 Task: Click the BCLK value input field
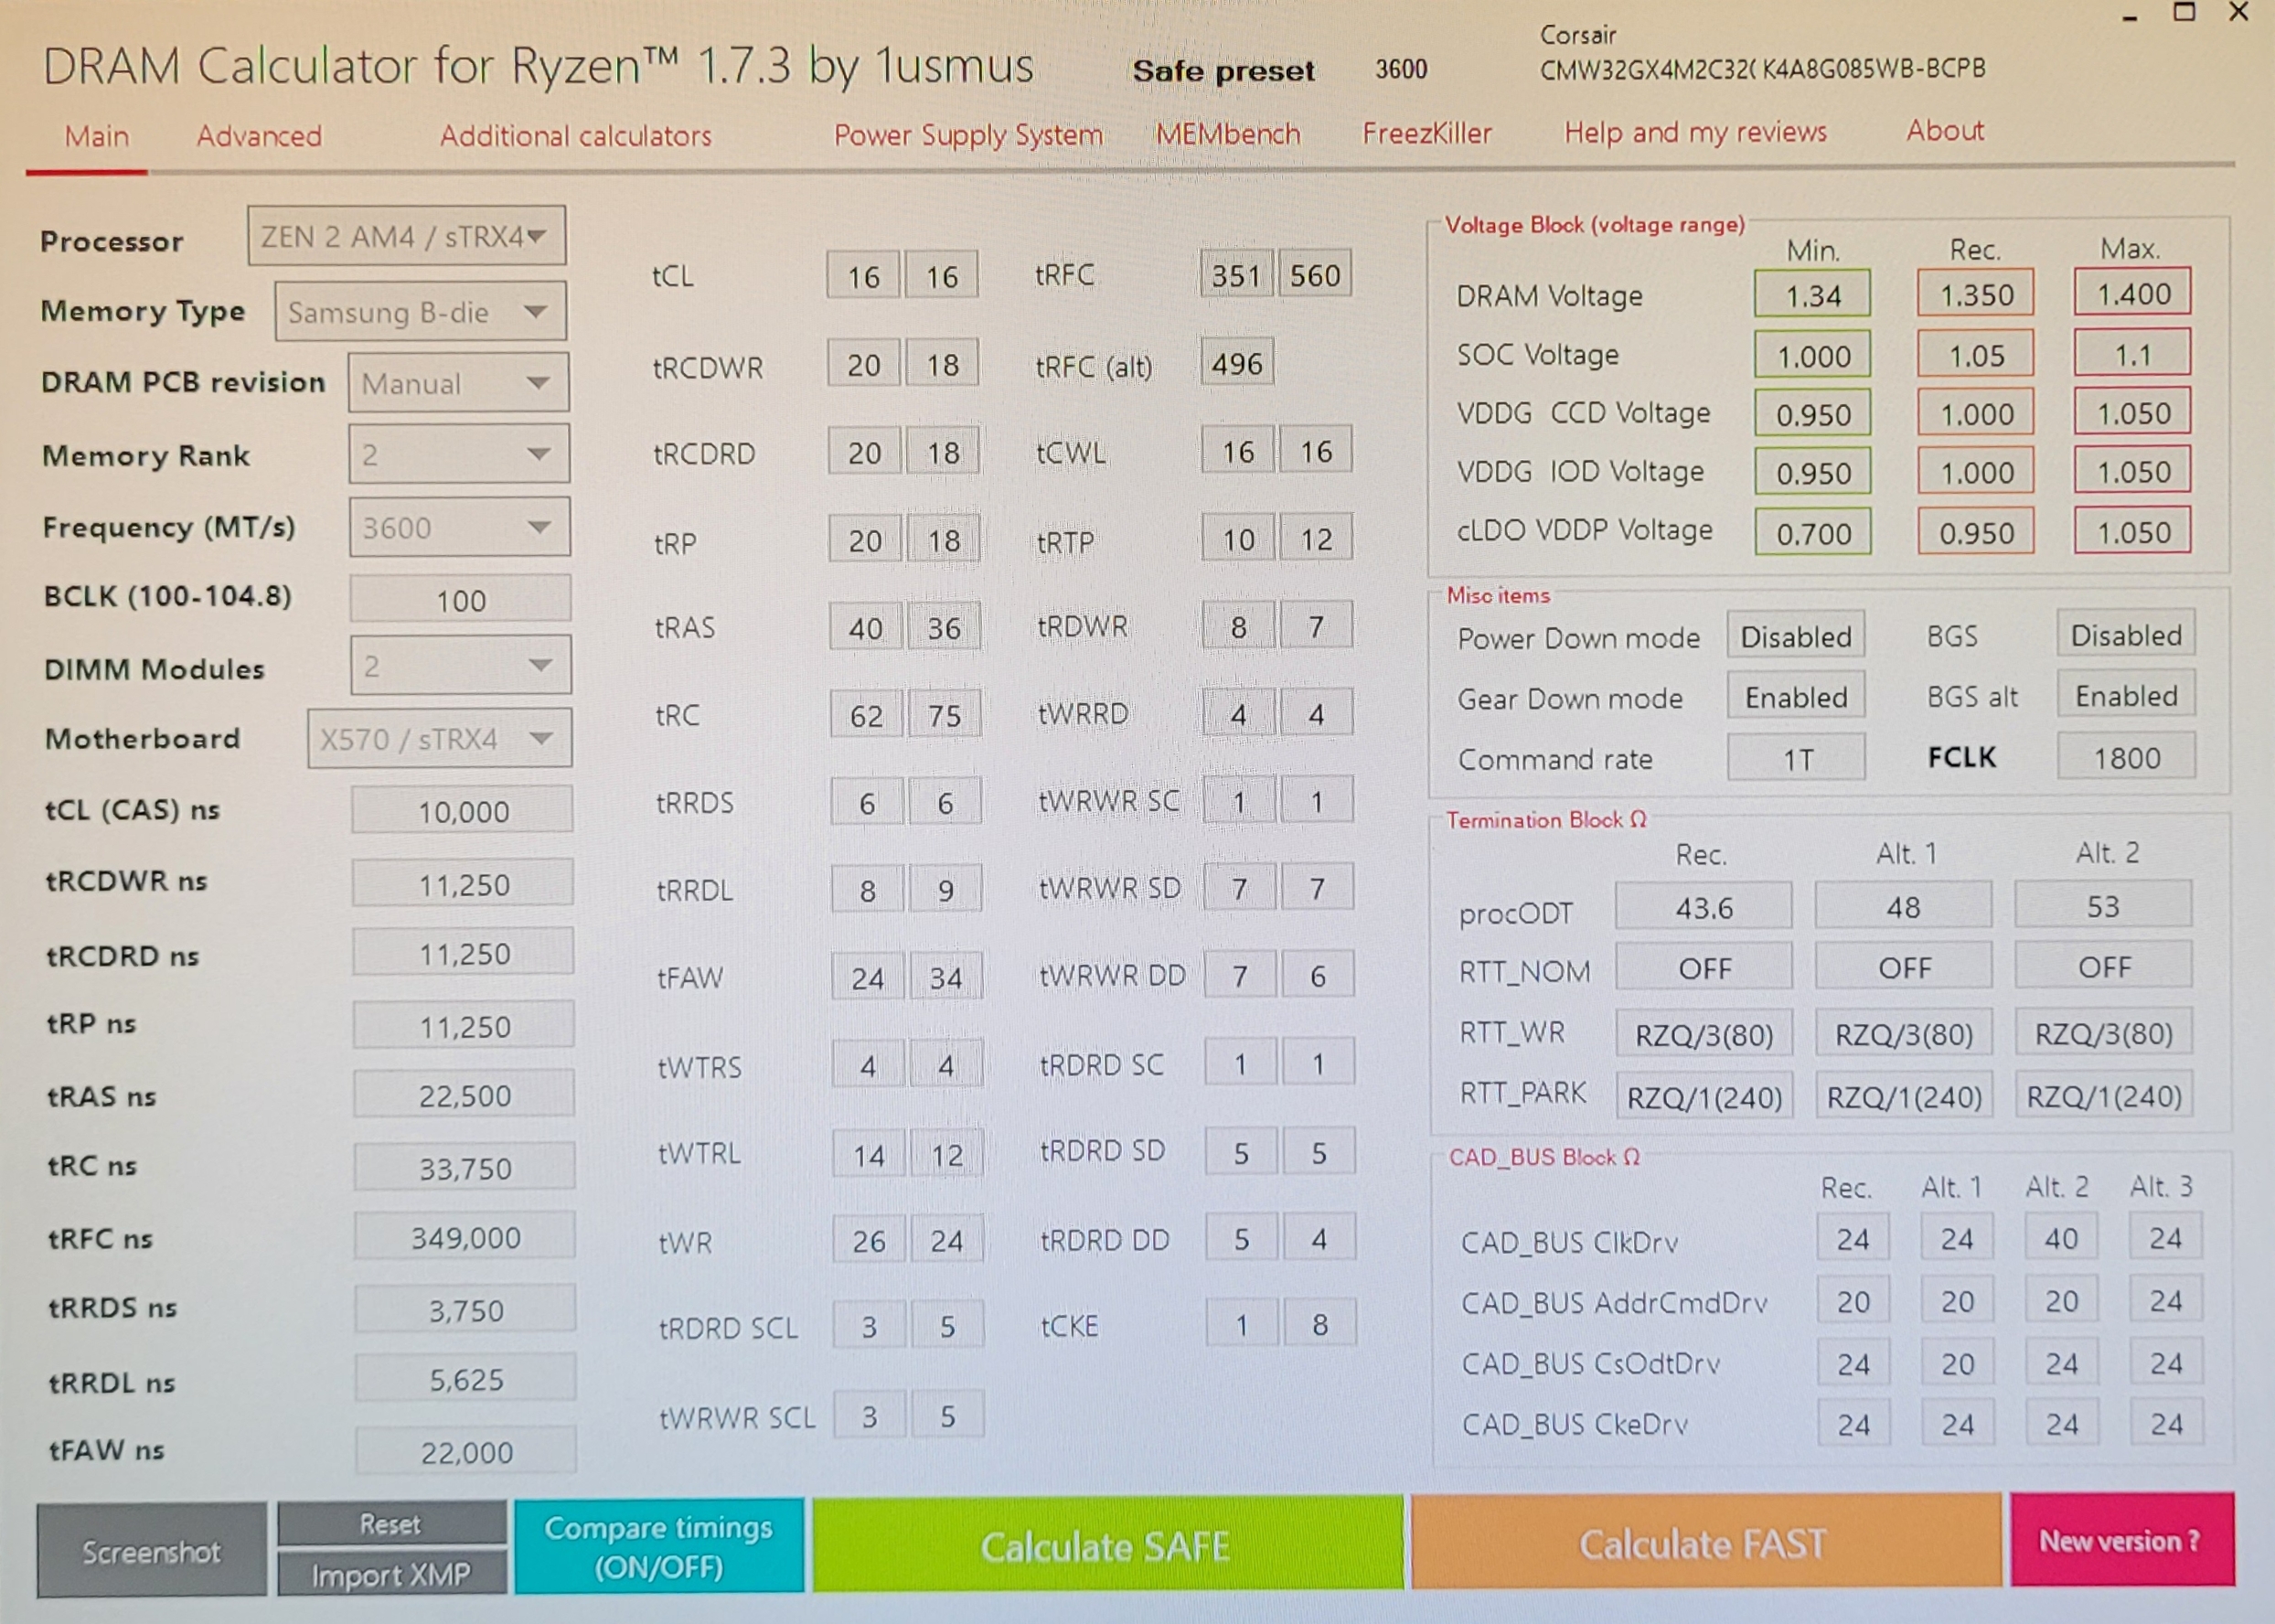(x=460, y=600)
